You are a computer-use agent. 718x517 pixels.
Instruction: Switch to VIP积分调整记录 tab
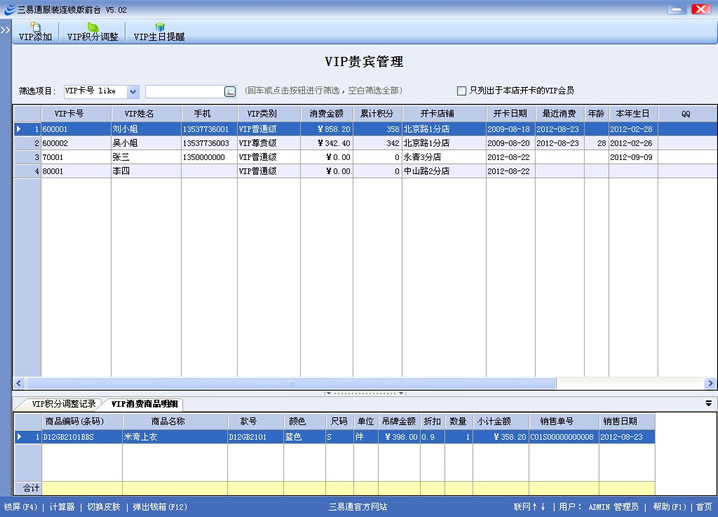[x=64, y=404]
